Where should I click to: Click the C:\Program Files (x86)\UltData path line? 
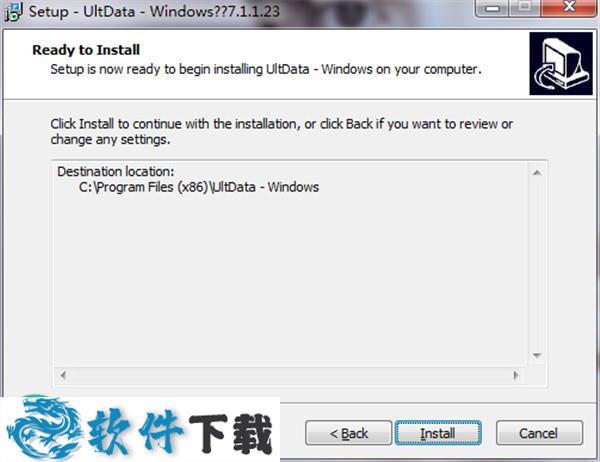point(199,187)
